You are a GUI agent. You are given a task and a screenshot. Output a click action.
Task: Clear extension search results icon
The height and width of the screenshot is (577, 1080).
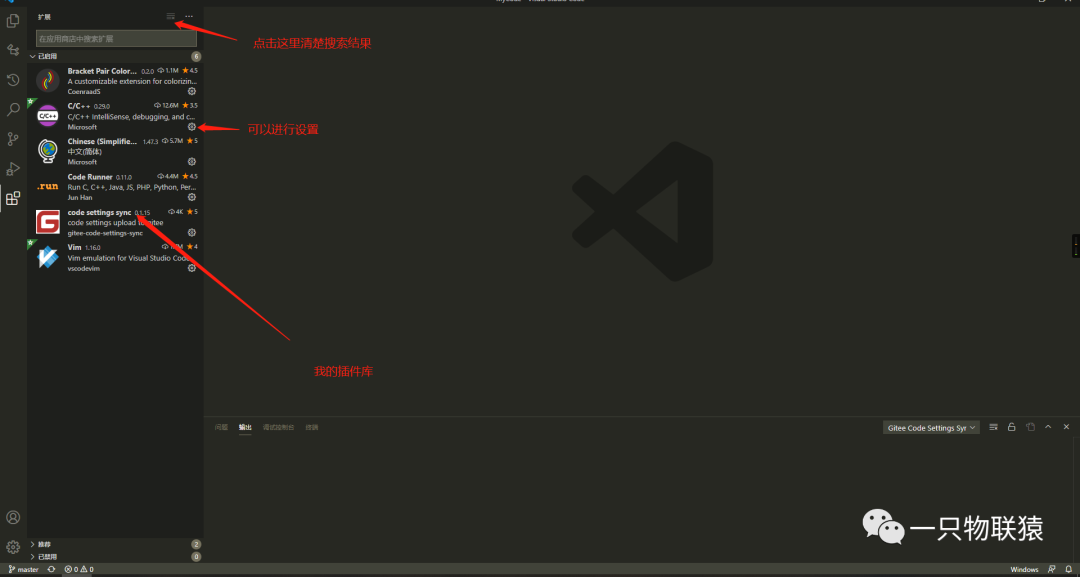pyautogui.click(x=171, y=17)
